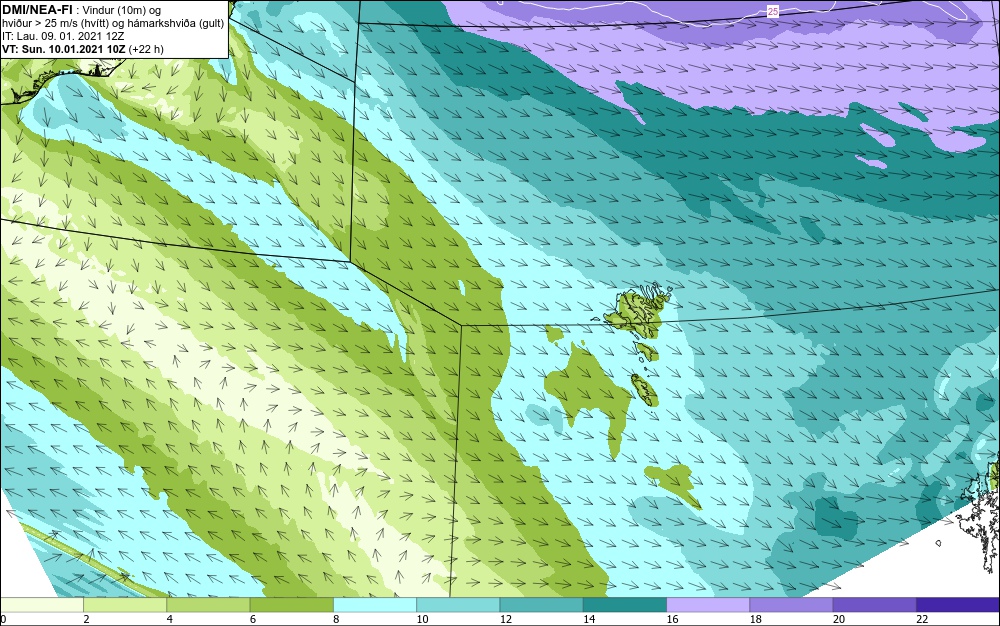The width and height of the screenshot is (1000, 626).
Task: Click the 8–10 m/s light cyan legend swatch
Action: (375, 605)
